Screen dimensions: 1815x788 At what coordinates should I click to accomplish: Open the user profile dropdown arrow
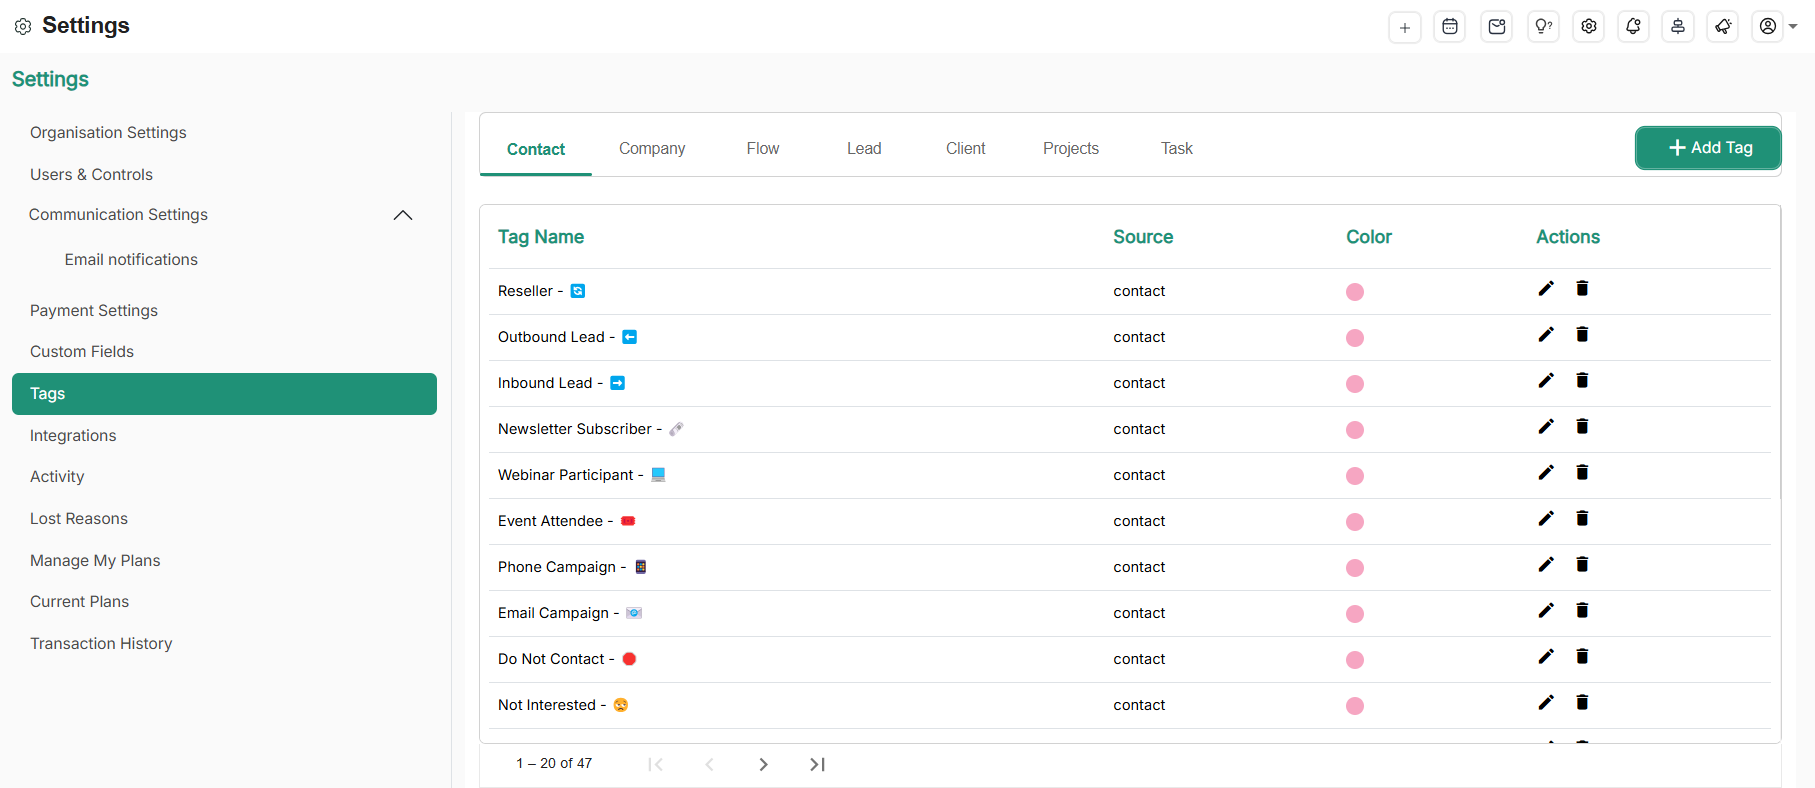click(1793, 27)
